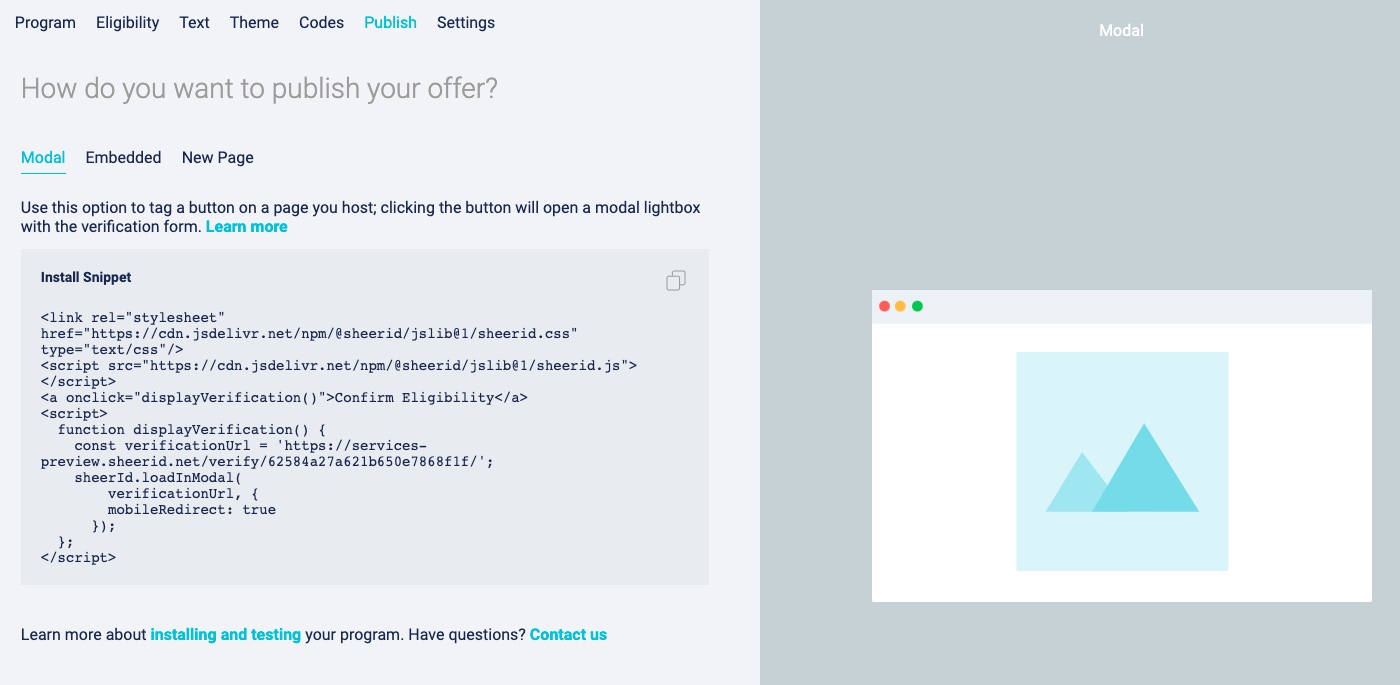The height and width of the screenshot is (685, 1400).
Task: Select the Codes tab
Action: [321, 22]
